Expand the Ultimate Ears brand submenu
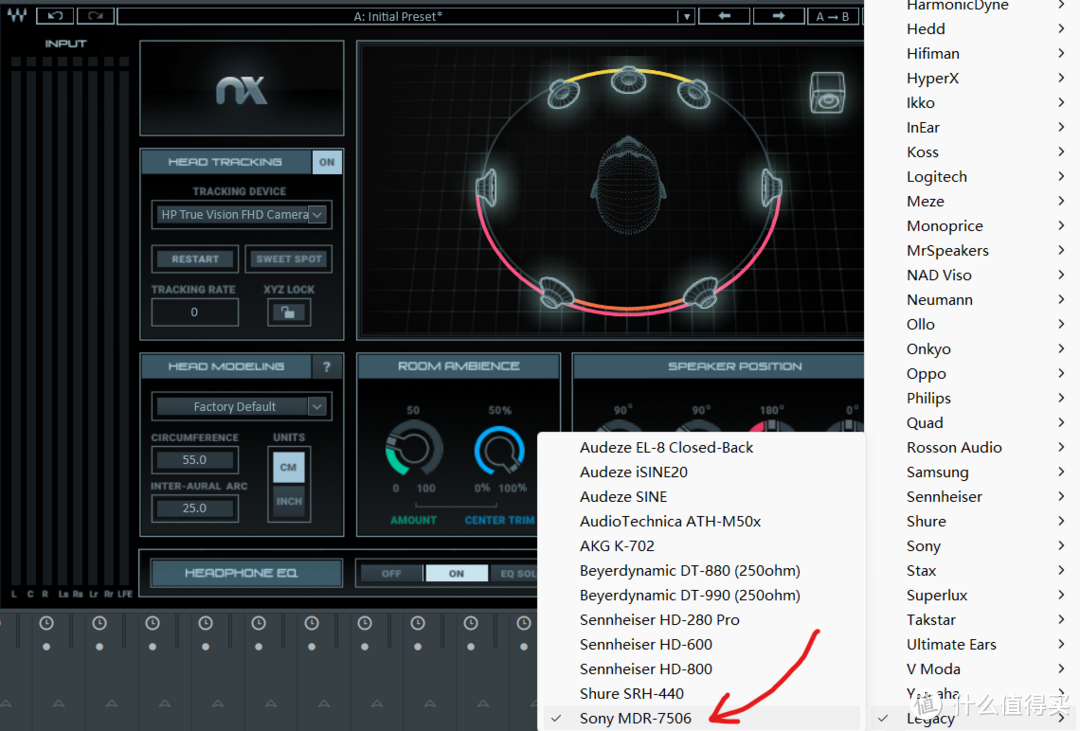 tap(974, 644)
